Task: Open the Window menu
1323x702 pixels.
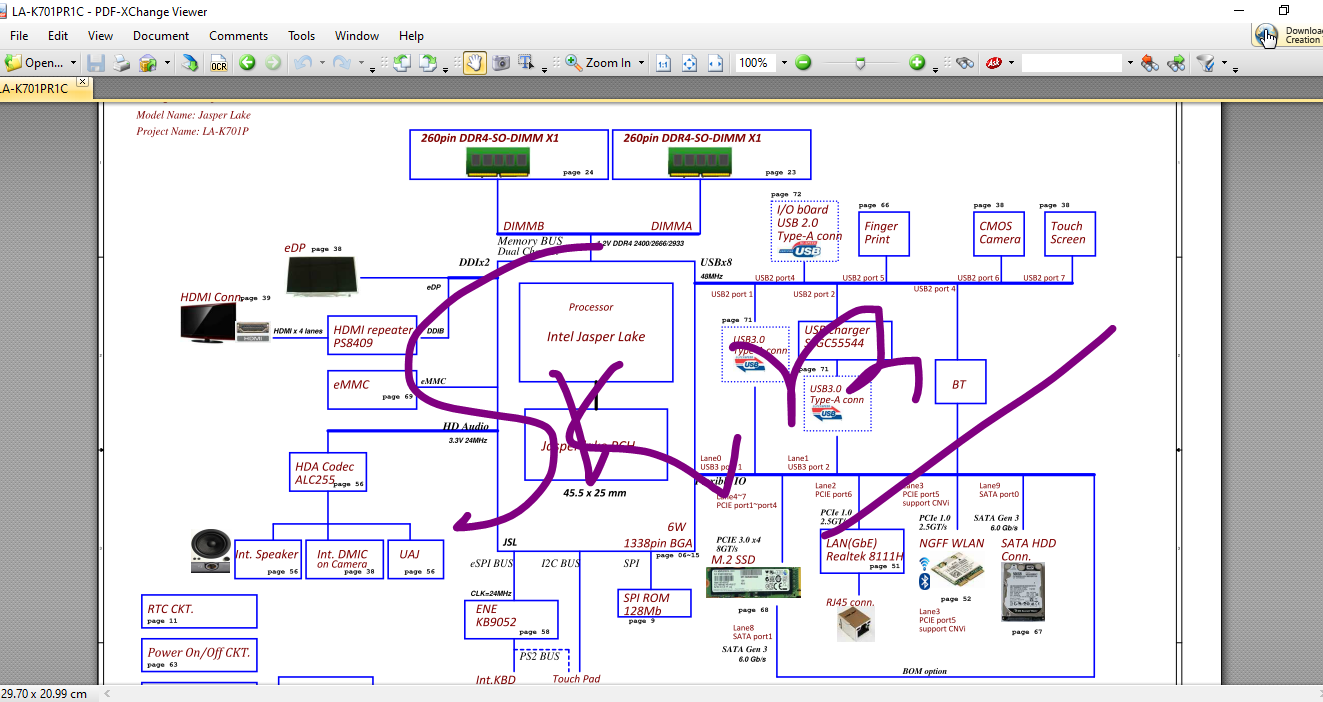Action: [x=357, y=35]
